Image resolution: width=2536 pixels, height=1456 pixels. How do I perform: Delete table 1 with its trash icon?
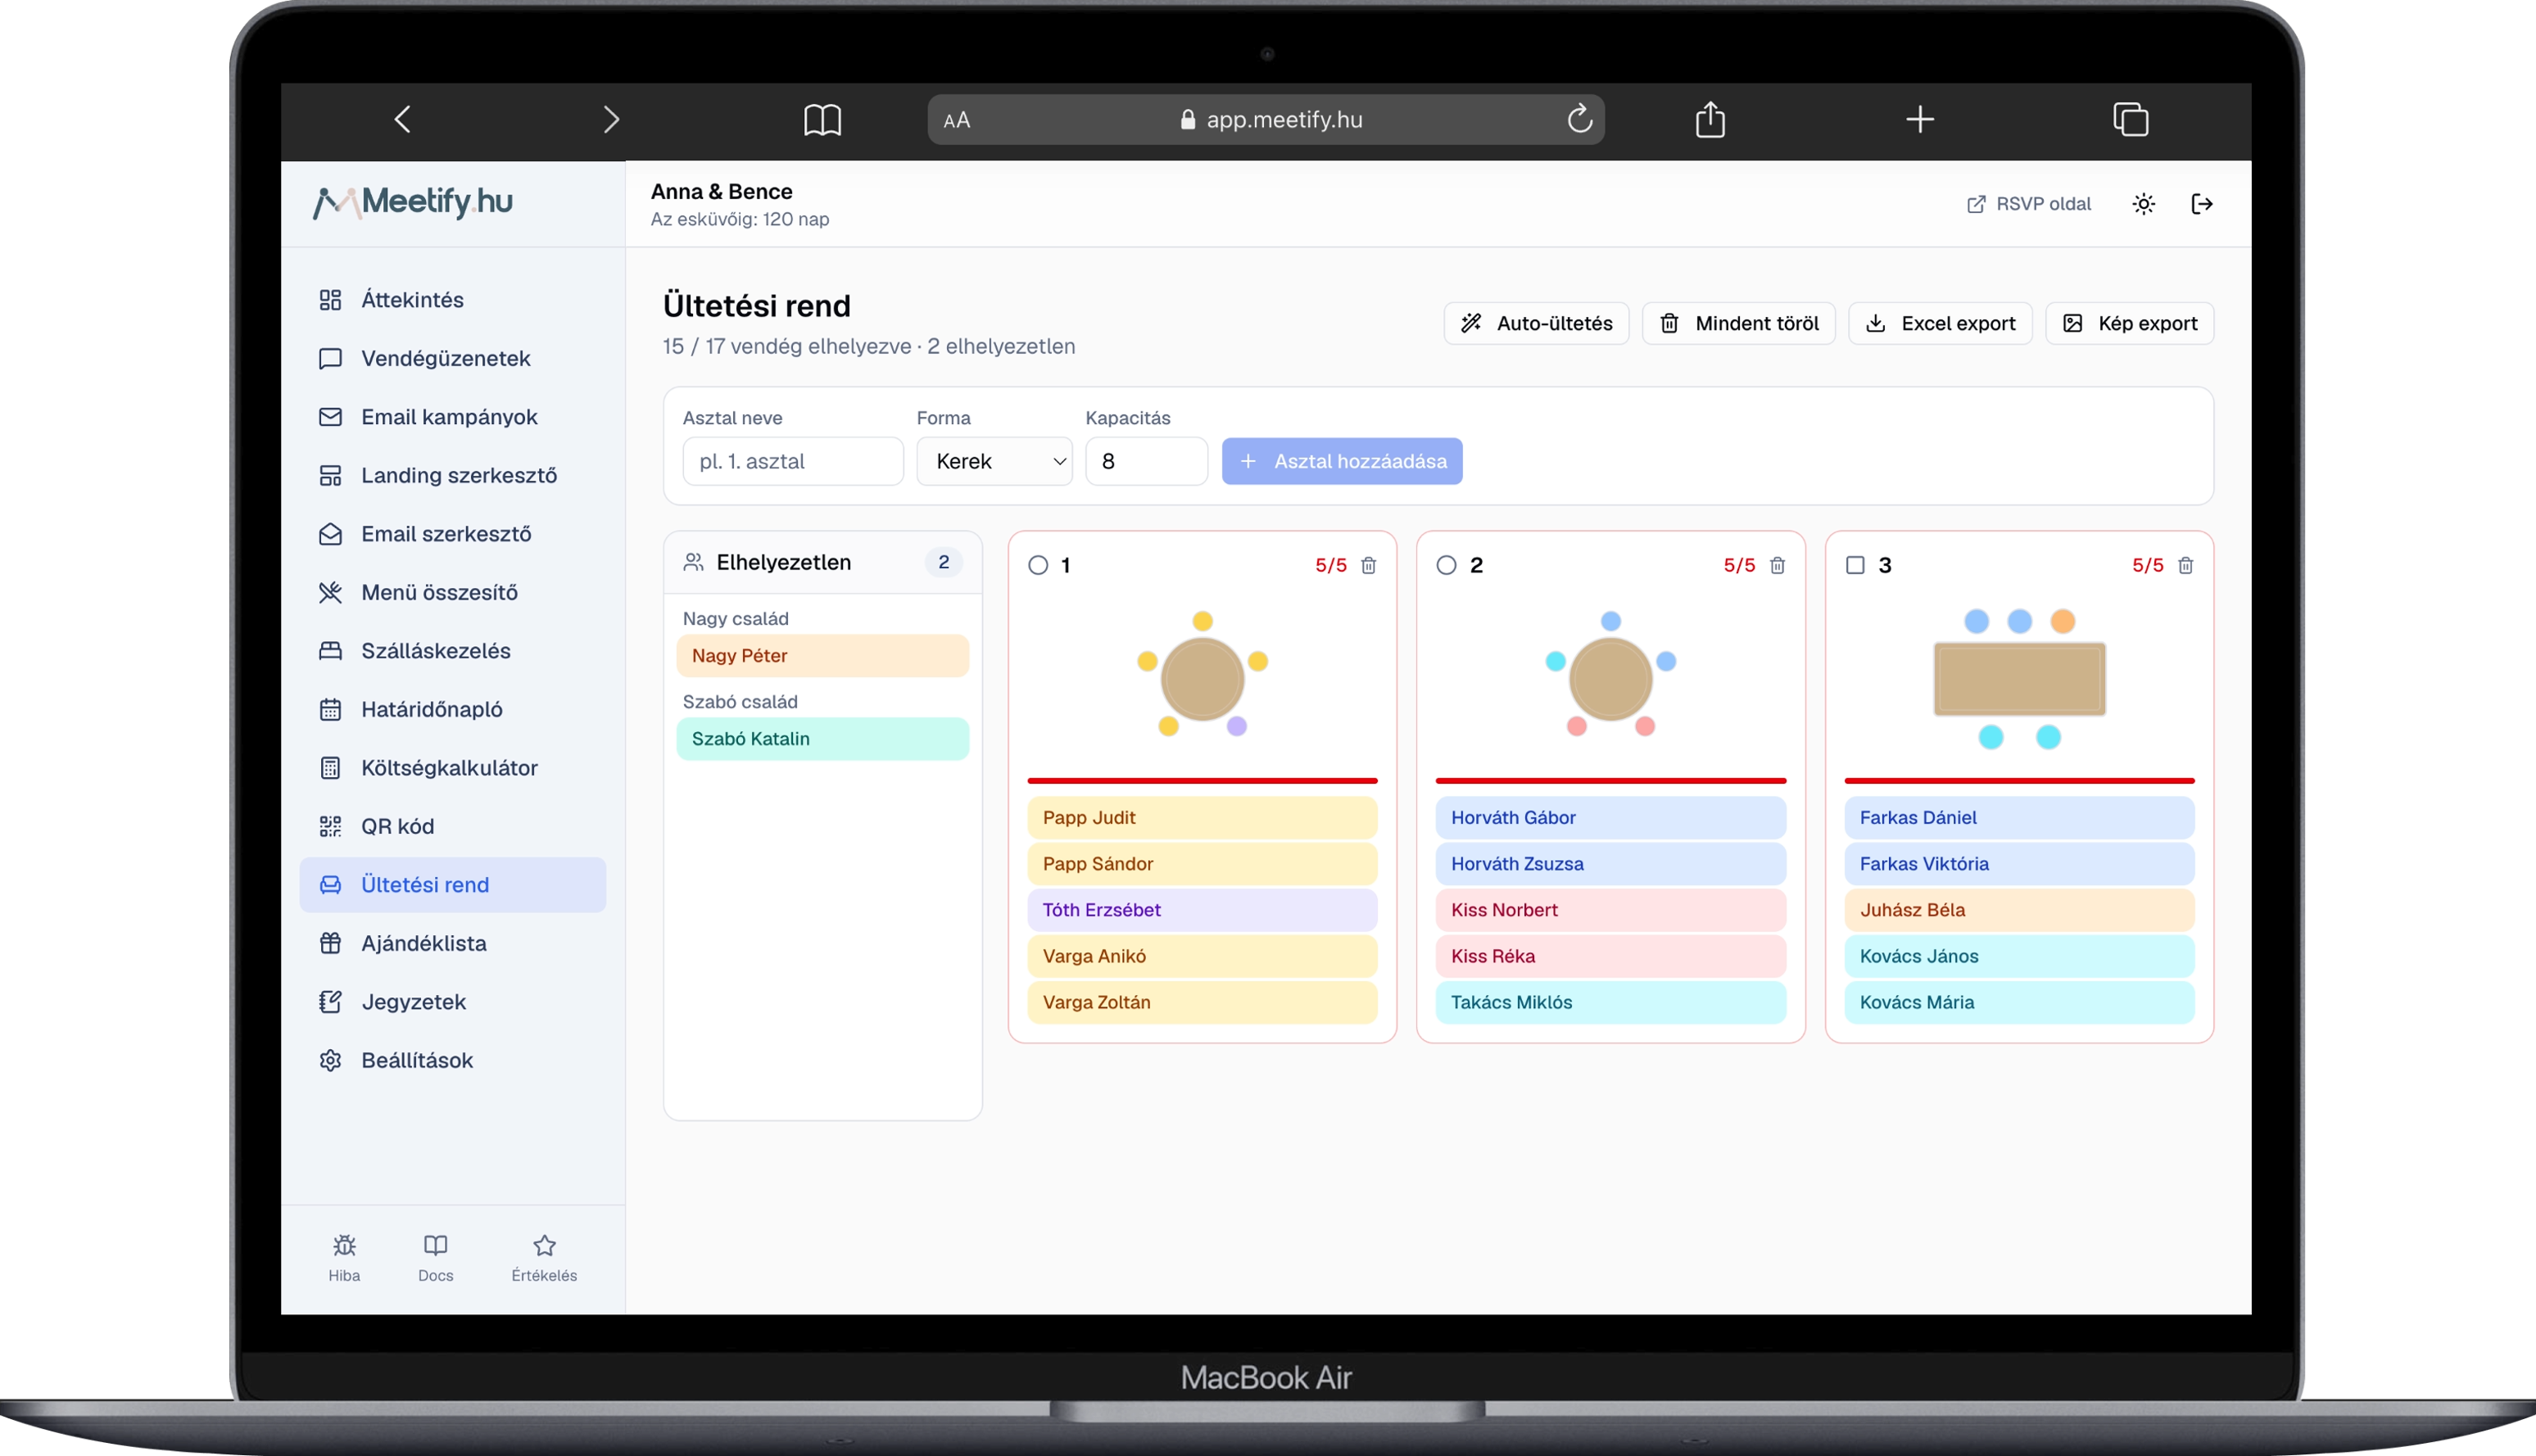pos(1368,566)
